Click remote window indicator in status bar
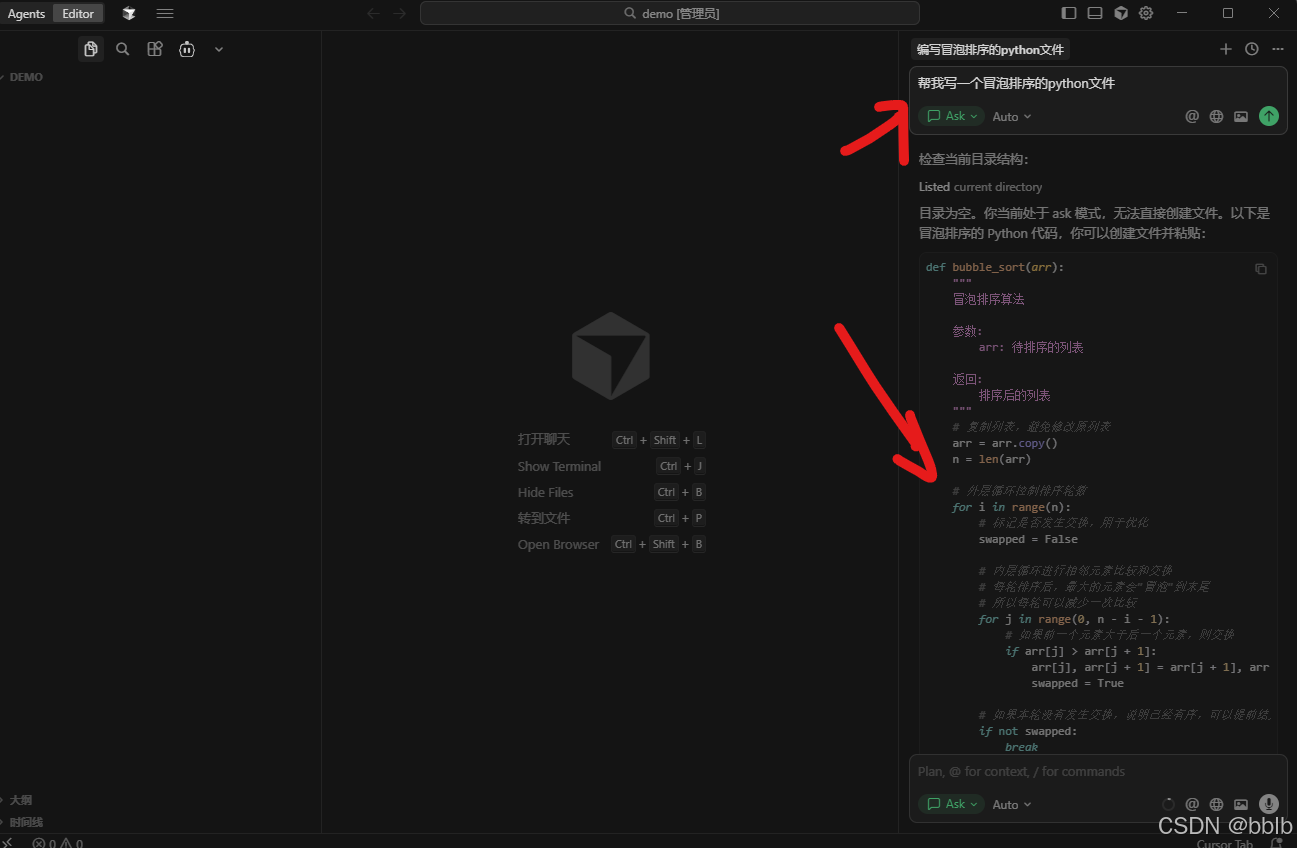The height and width of the screenshot is (848, 1297). [8, 843]
